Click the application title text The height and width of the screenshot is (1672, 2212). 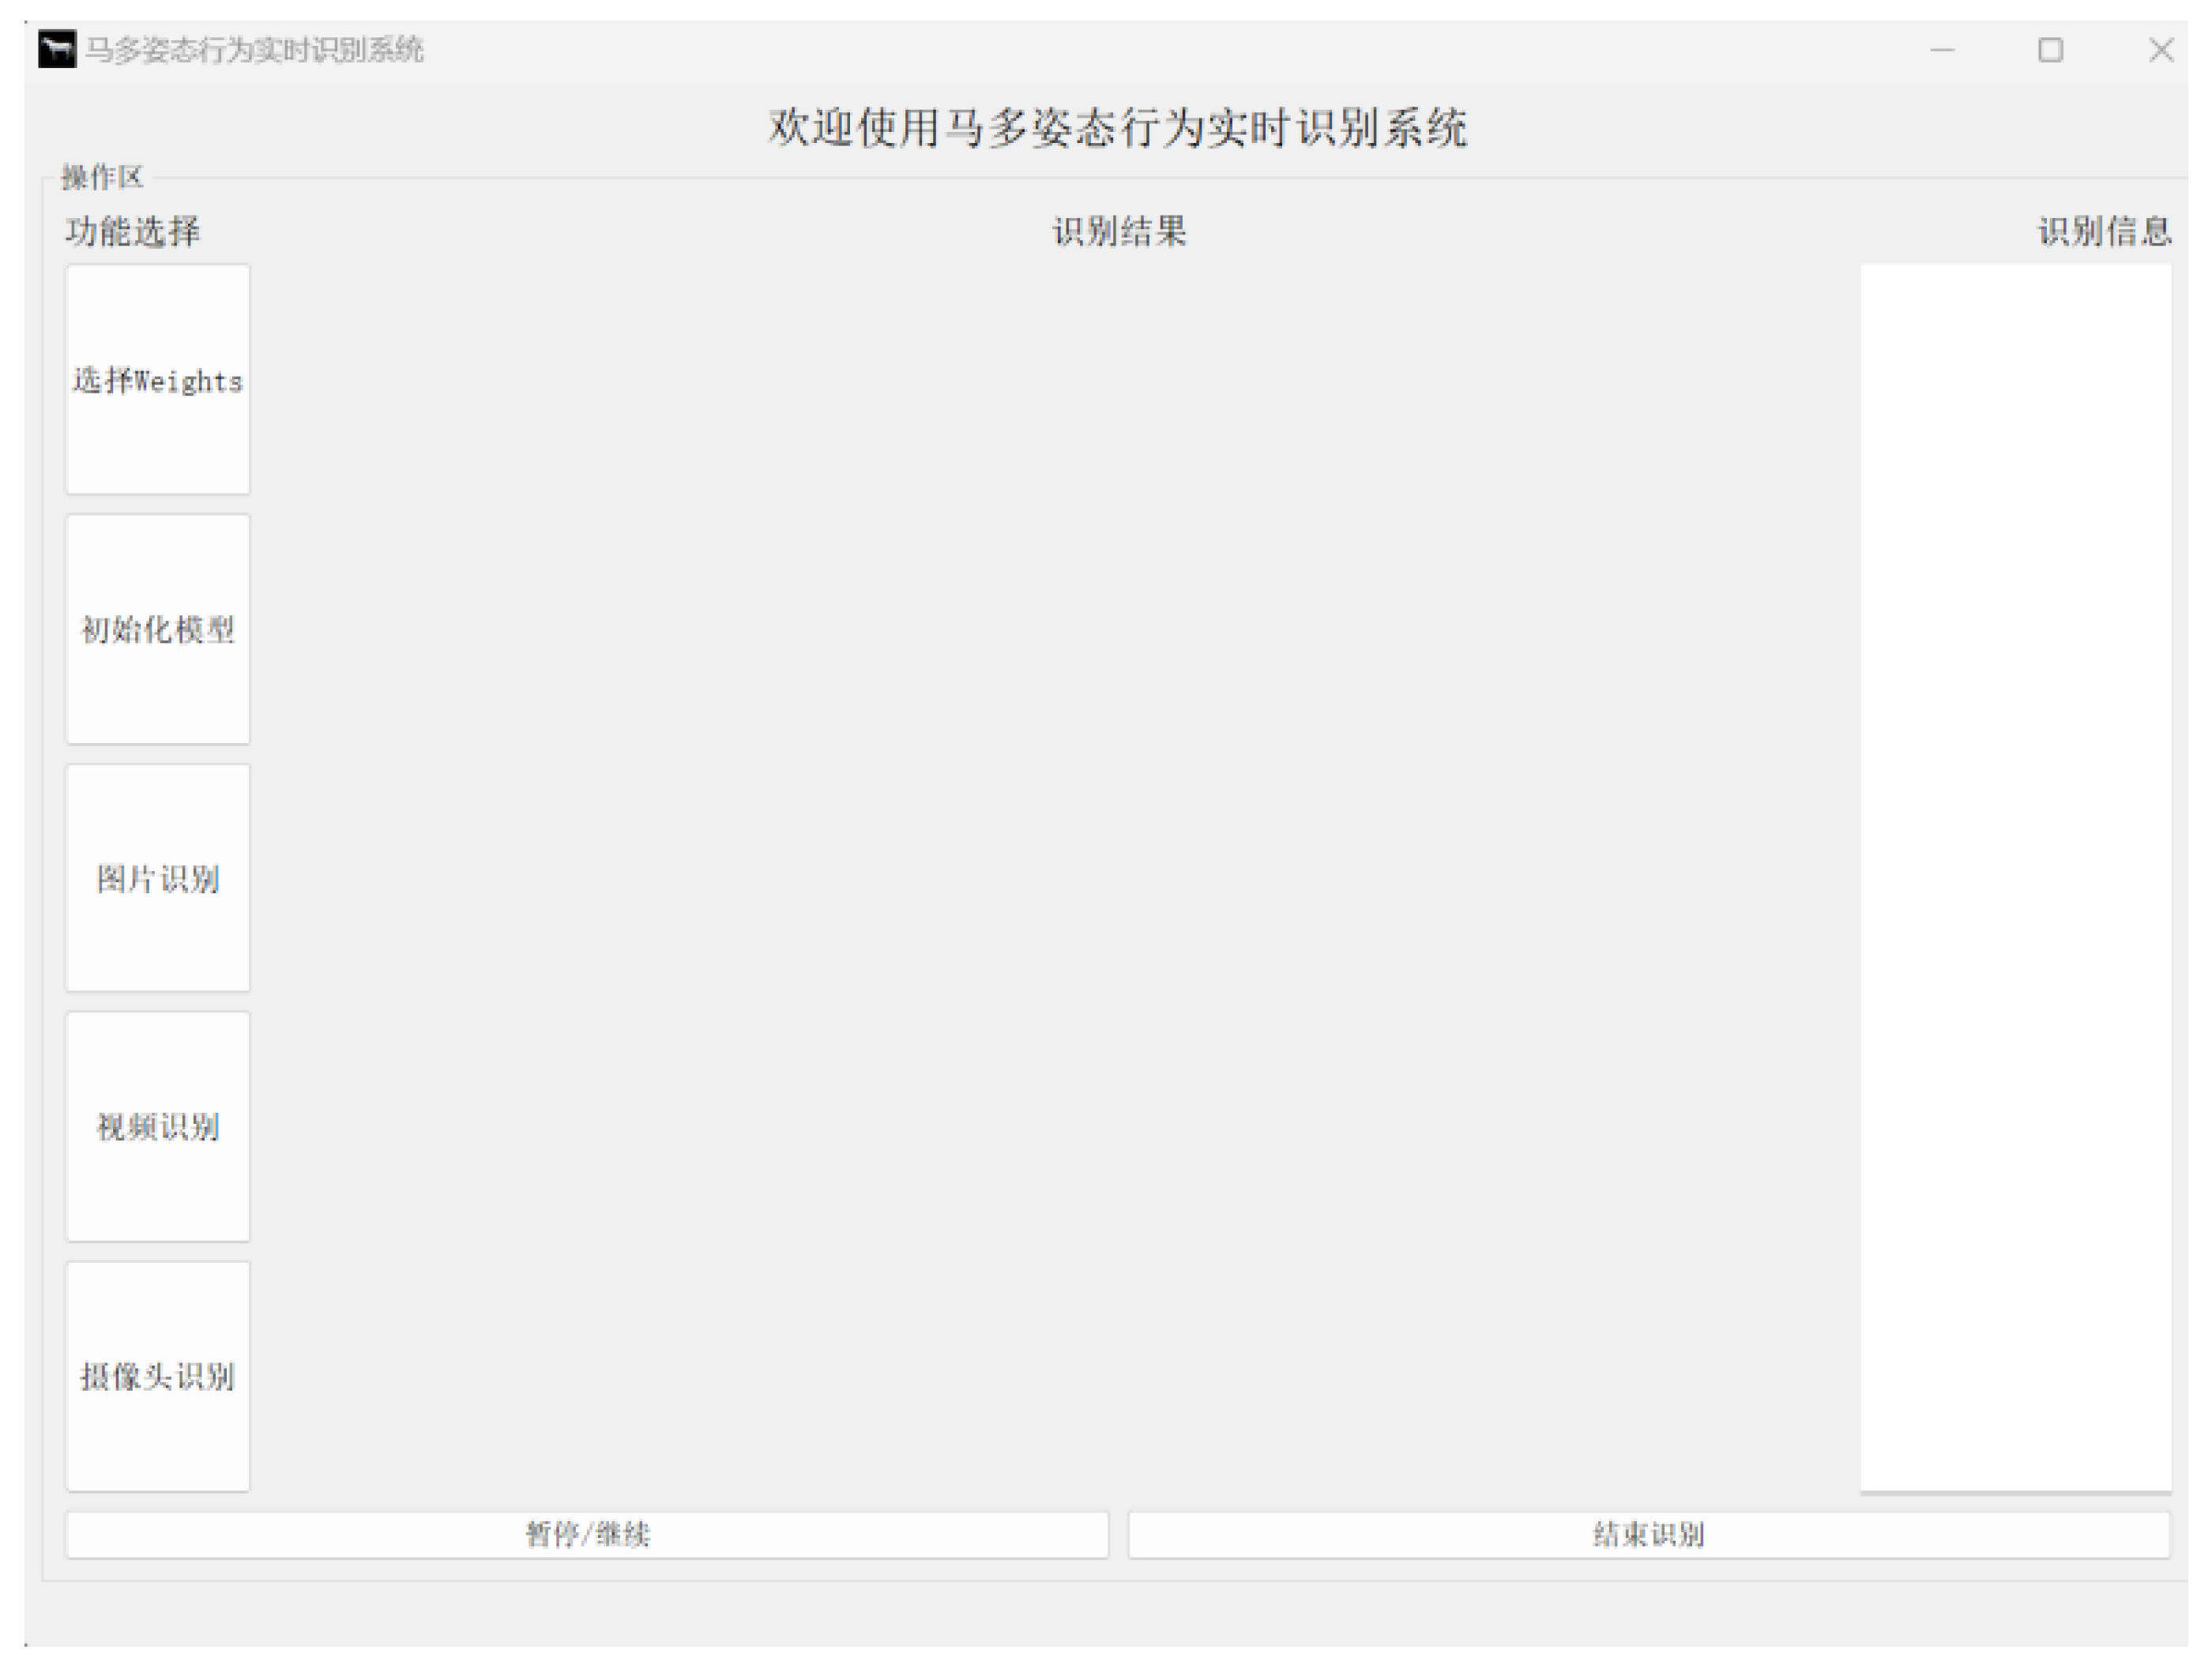[x=256, y=49]
